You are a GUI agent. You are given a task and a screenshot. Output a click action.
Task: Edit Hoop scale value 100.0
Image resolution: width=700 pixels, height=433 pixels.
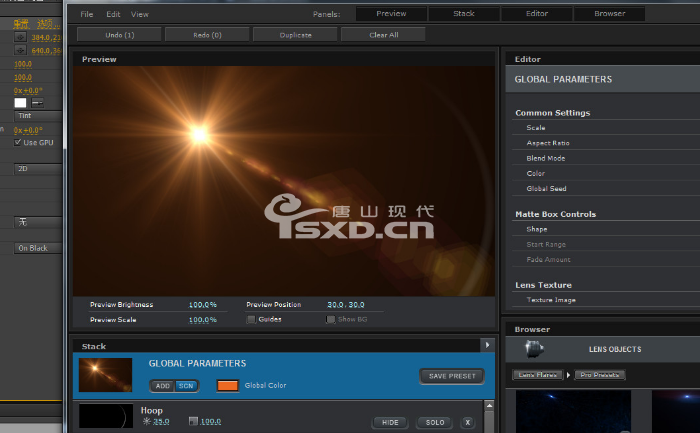(x=210, y=421)
